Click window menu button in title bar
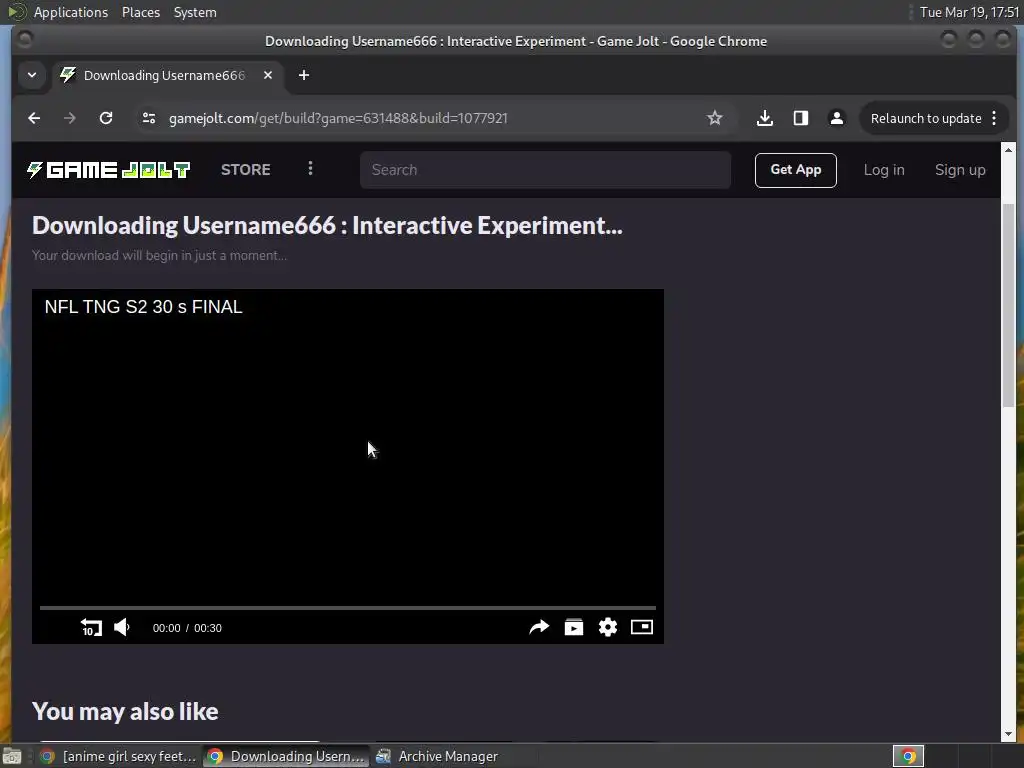The width and height of the screenshot is (1024, 768). click(x=25, y=40)
